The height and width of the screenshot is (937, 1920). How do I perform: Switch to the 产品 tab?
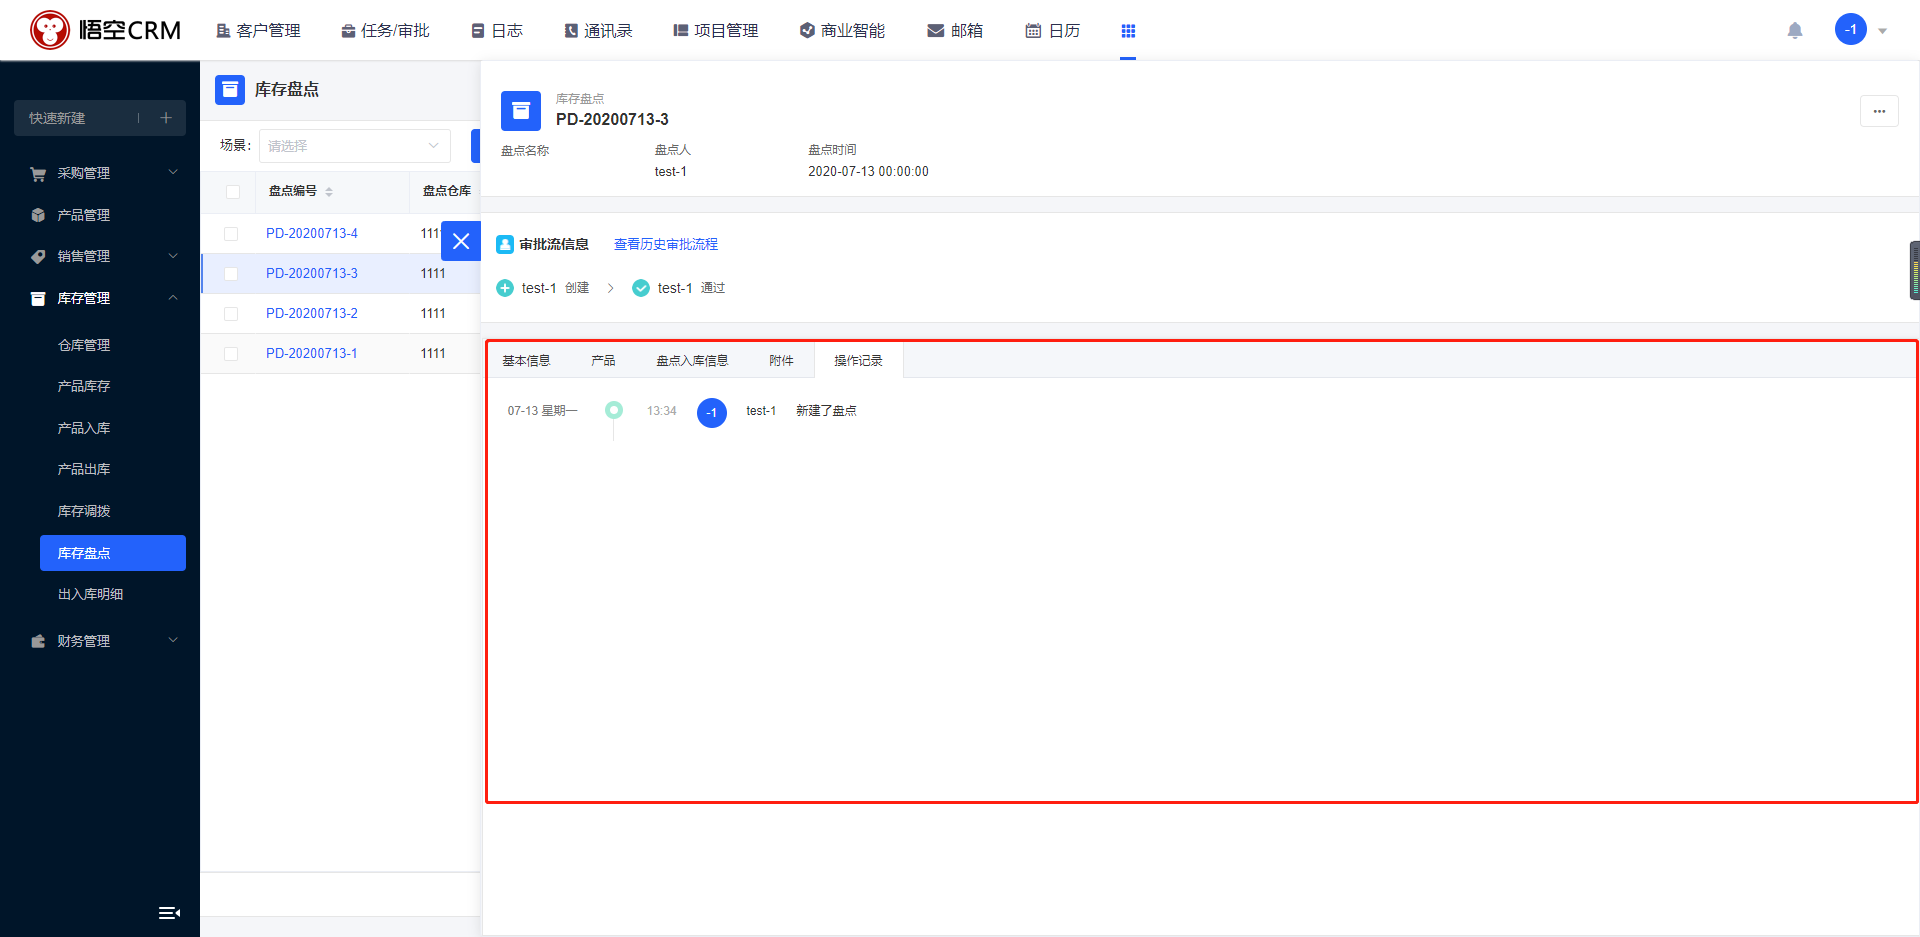click(x=603, y=361)
